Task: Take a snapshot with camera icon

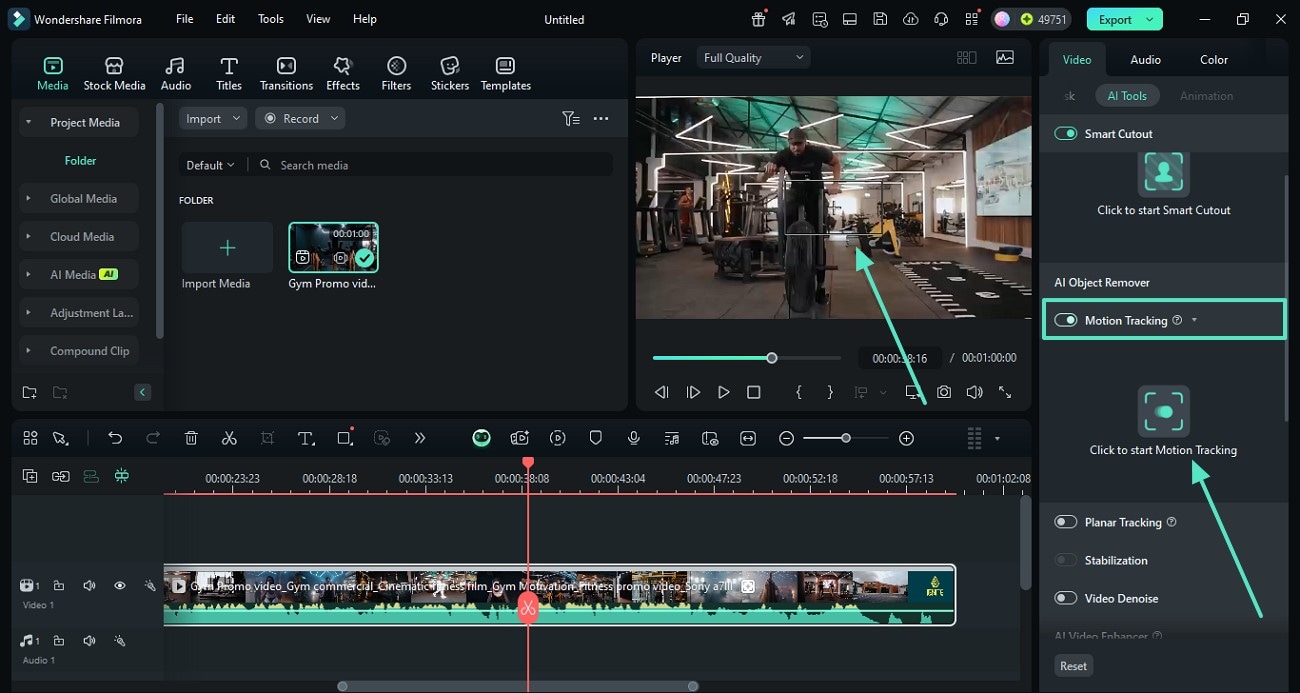Action: click(943, 392)
